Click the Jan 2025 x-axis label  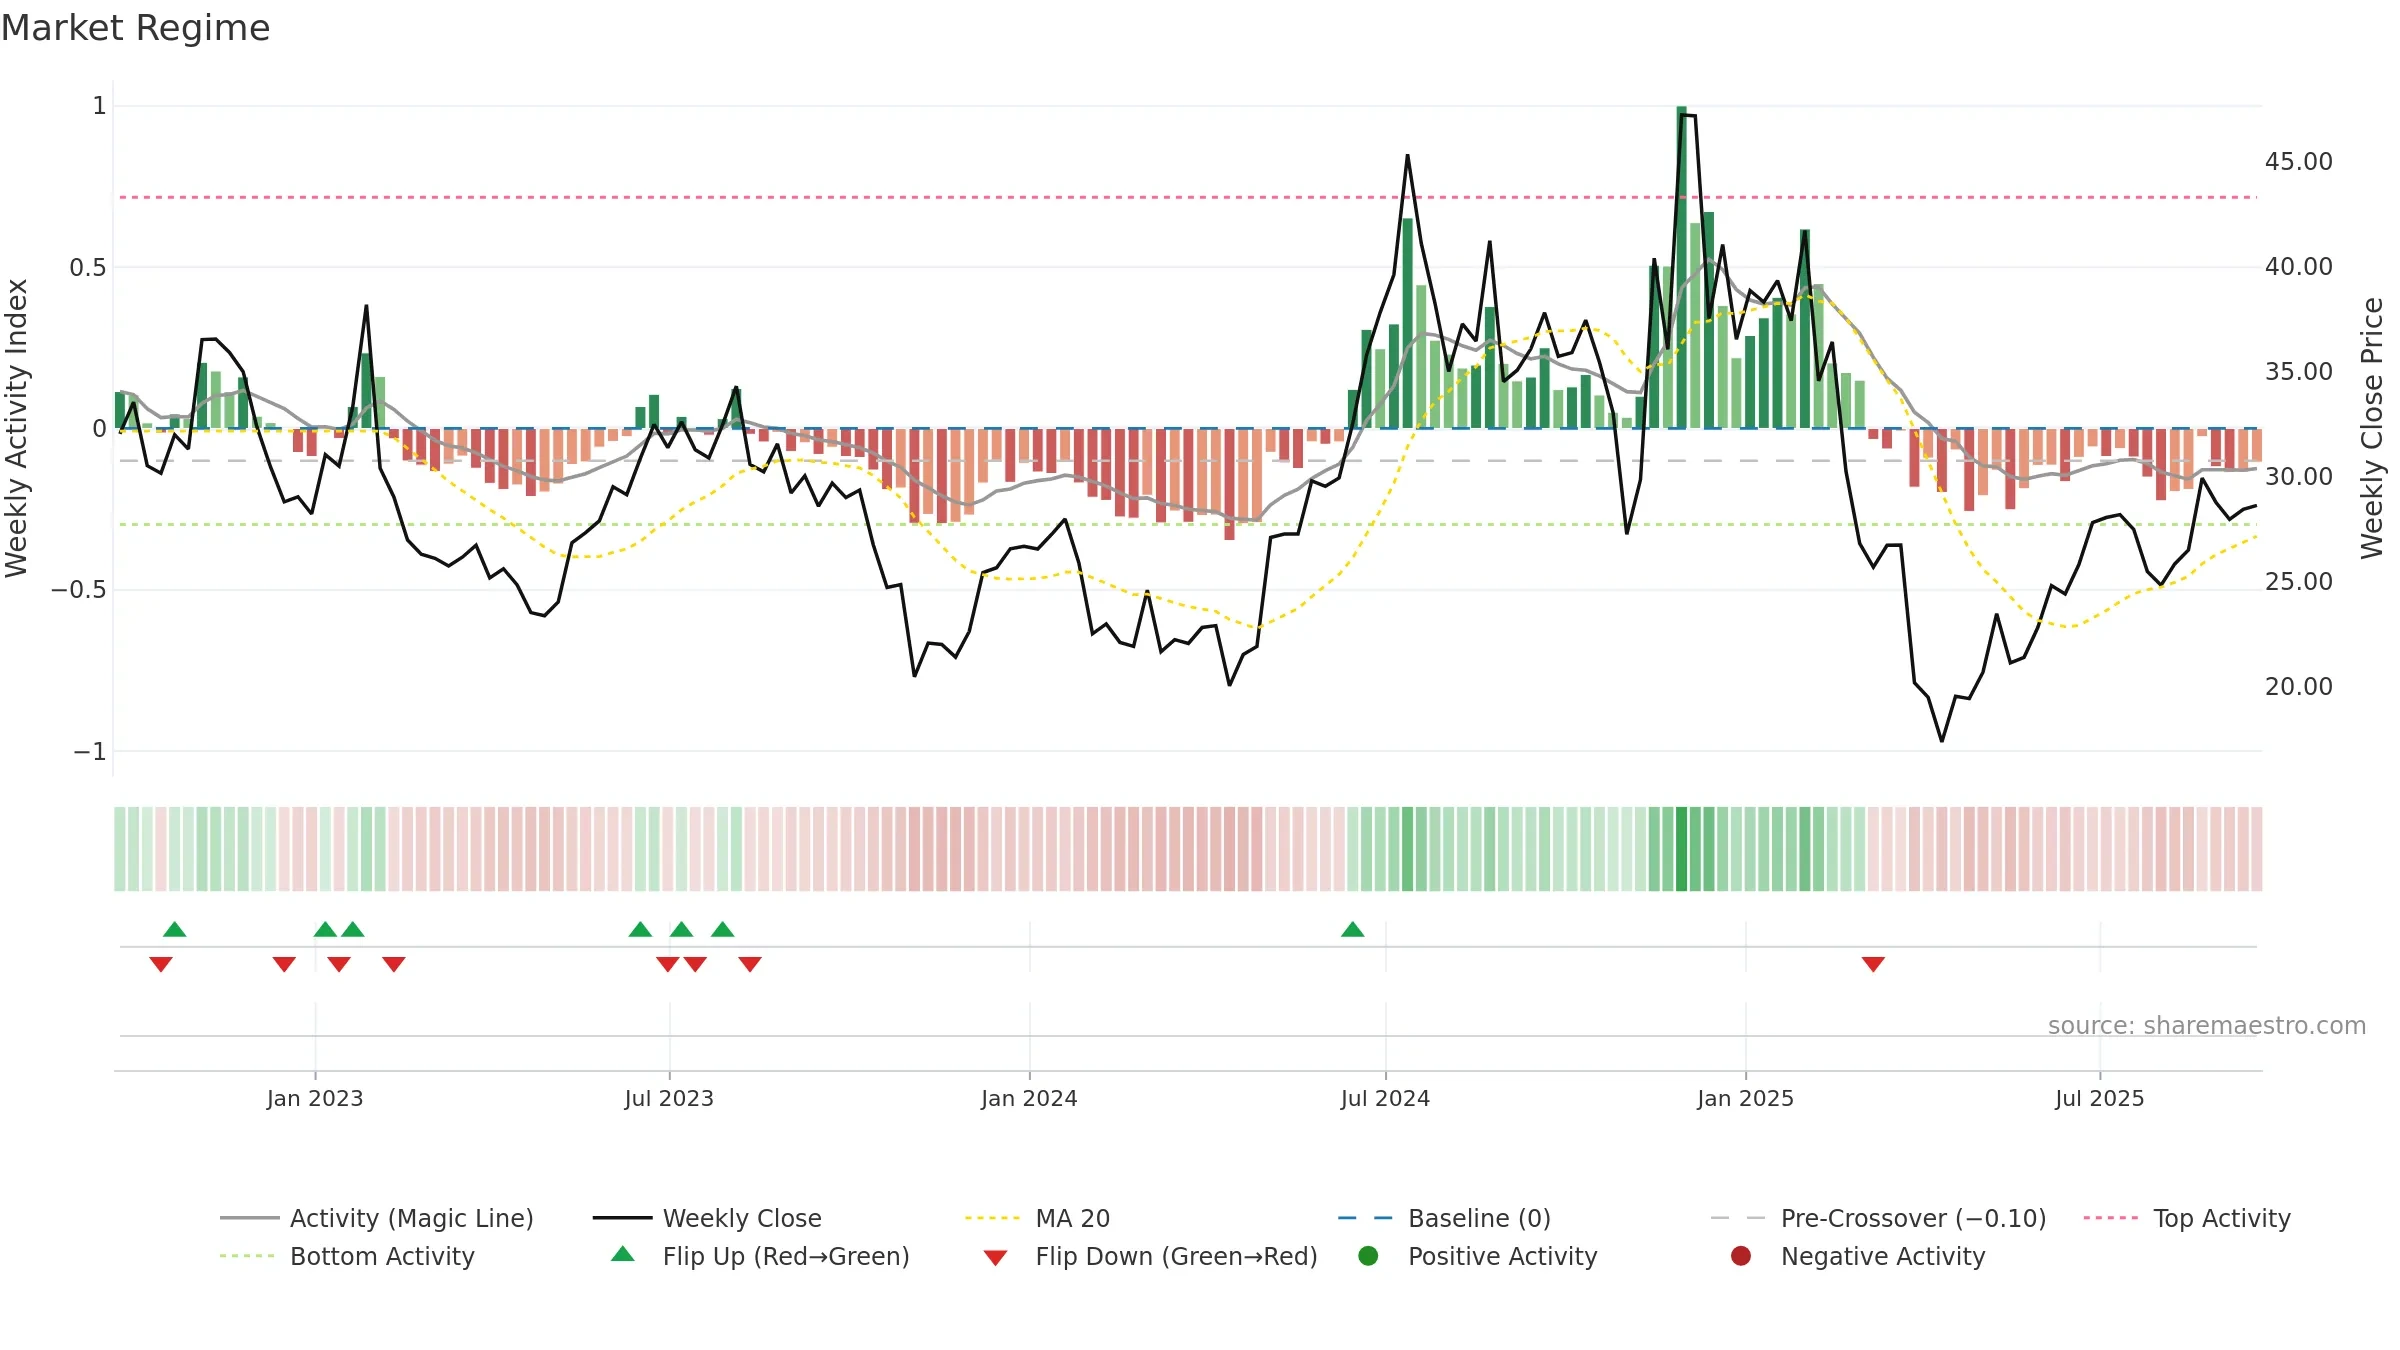pos(1745,1098)
